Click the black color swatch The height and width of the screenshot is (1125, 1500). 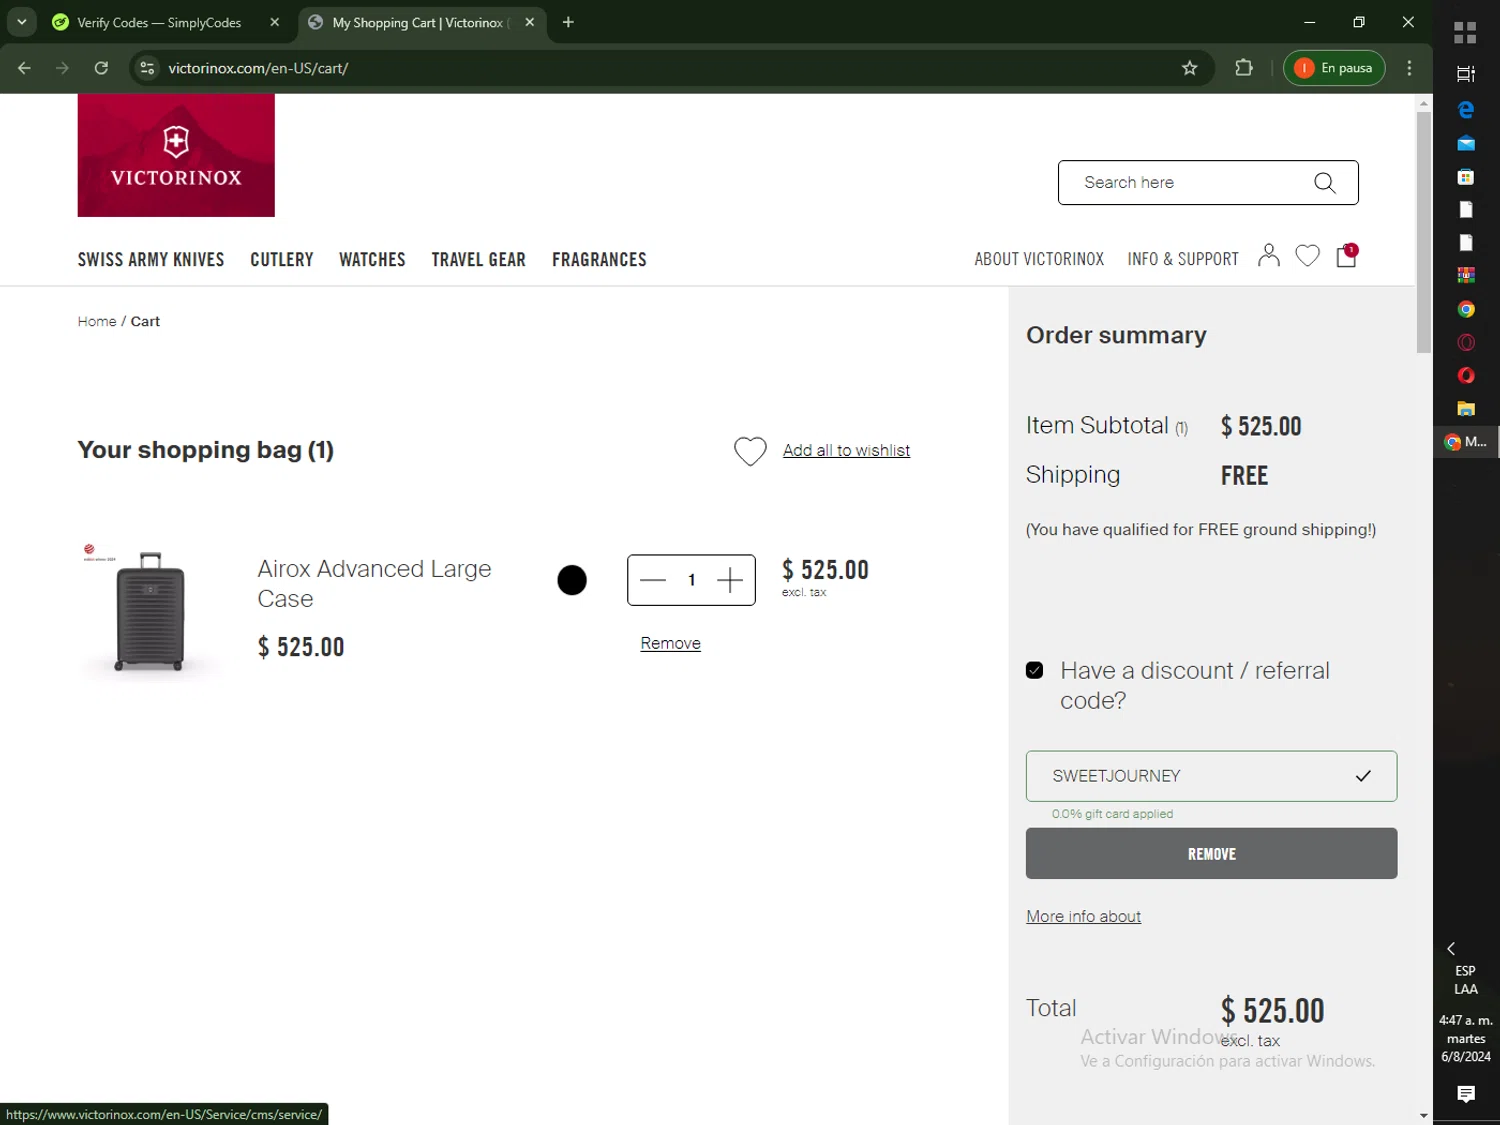pyautogui.click(x=572, y=580)
